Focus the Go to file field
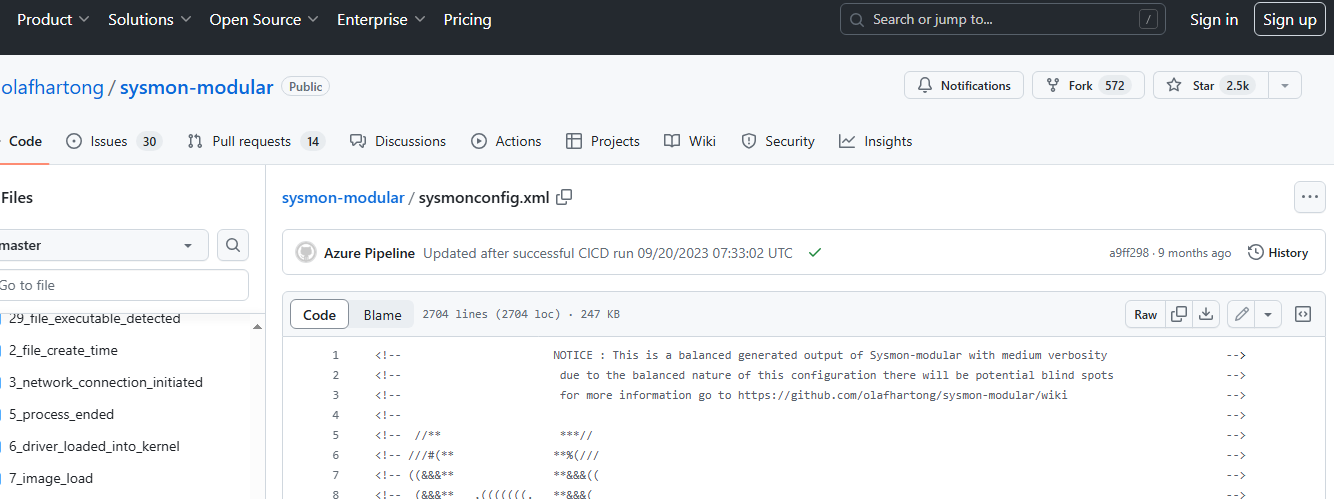The image size is (1334, 499). (x=122, y=285)
